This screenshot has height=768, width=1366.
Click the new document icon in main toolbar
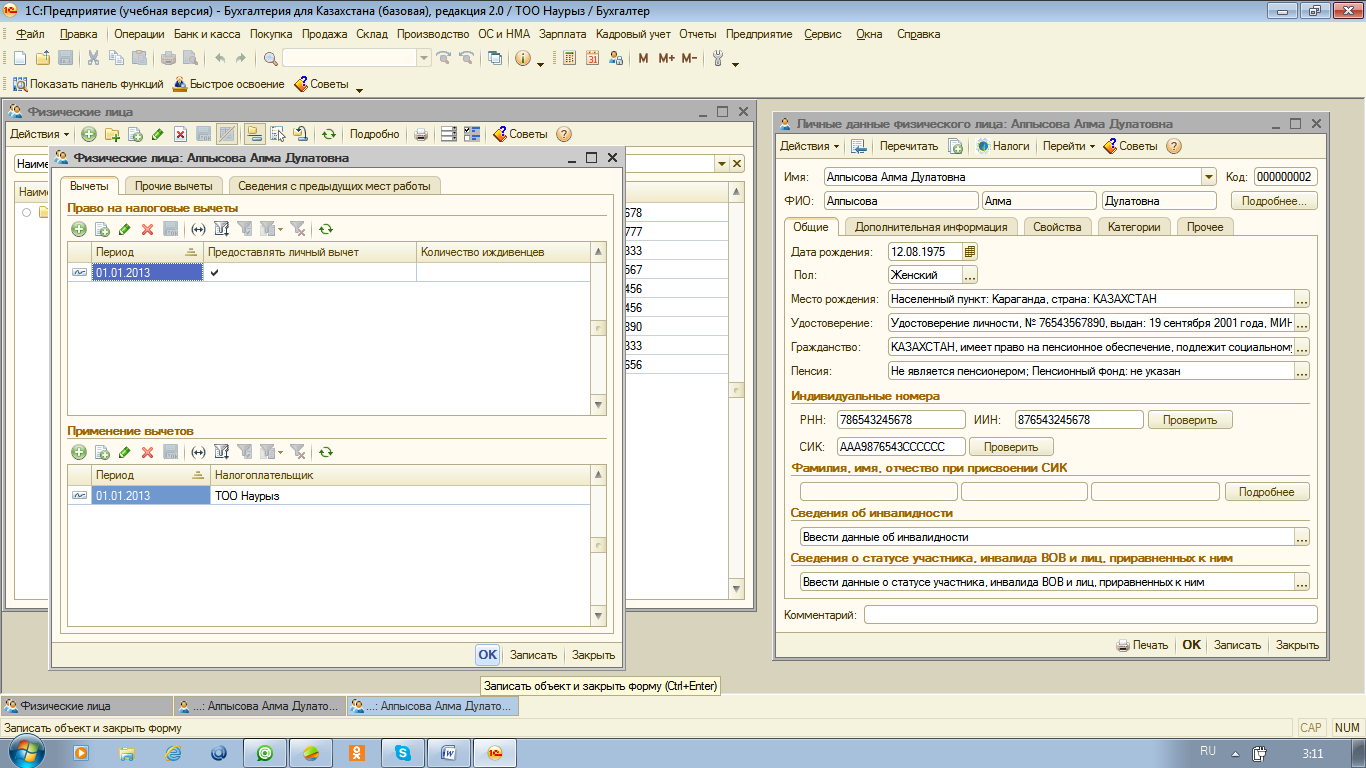(x=19, y=58)
